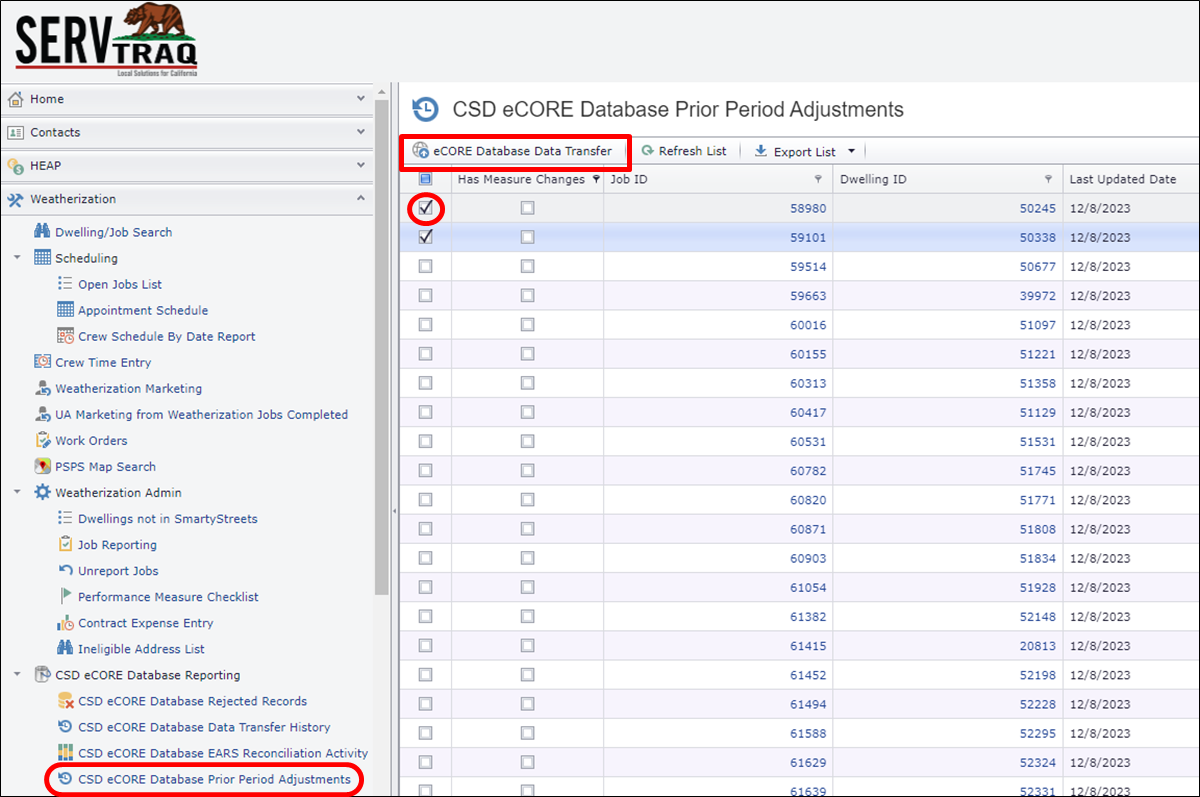1200x797 pixels.
Task: Click the sidebar collapse splitter handle
Action: click(393, 511)
